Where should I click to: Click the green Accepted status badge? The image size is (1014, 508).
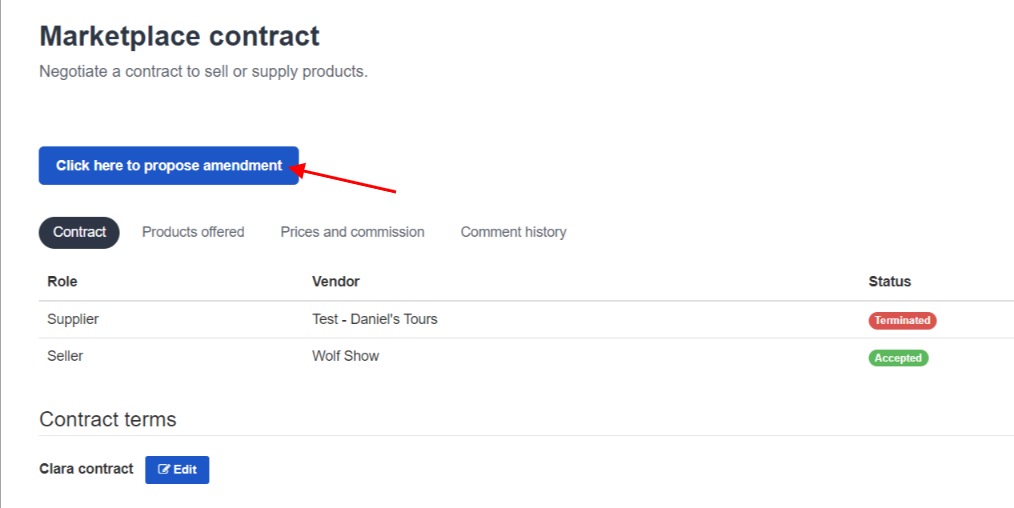click(x=898, y=358)
